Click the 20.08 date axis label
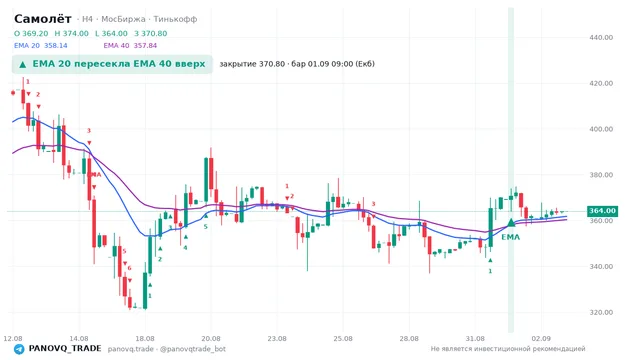 coord(211,339)
